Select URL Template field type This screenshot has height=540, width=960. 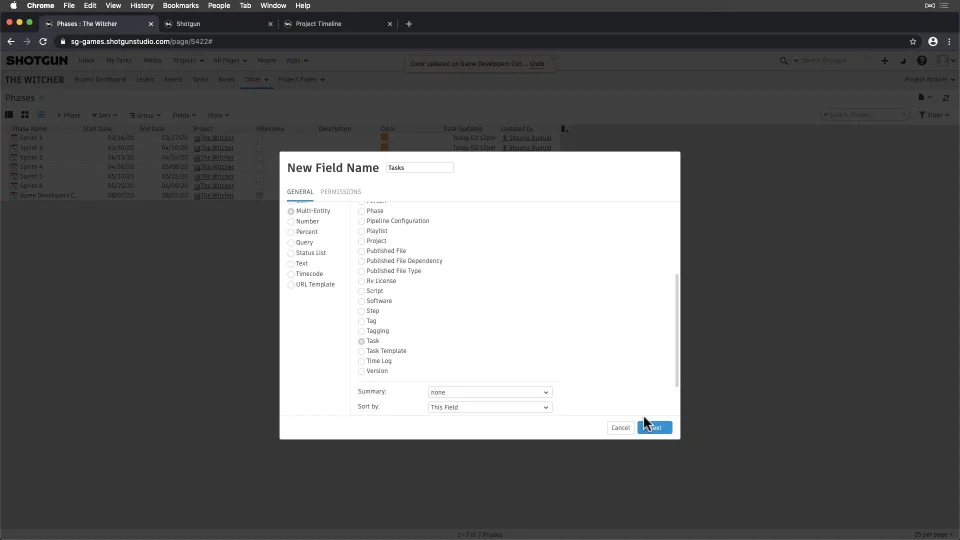[291, 285]
